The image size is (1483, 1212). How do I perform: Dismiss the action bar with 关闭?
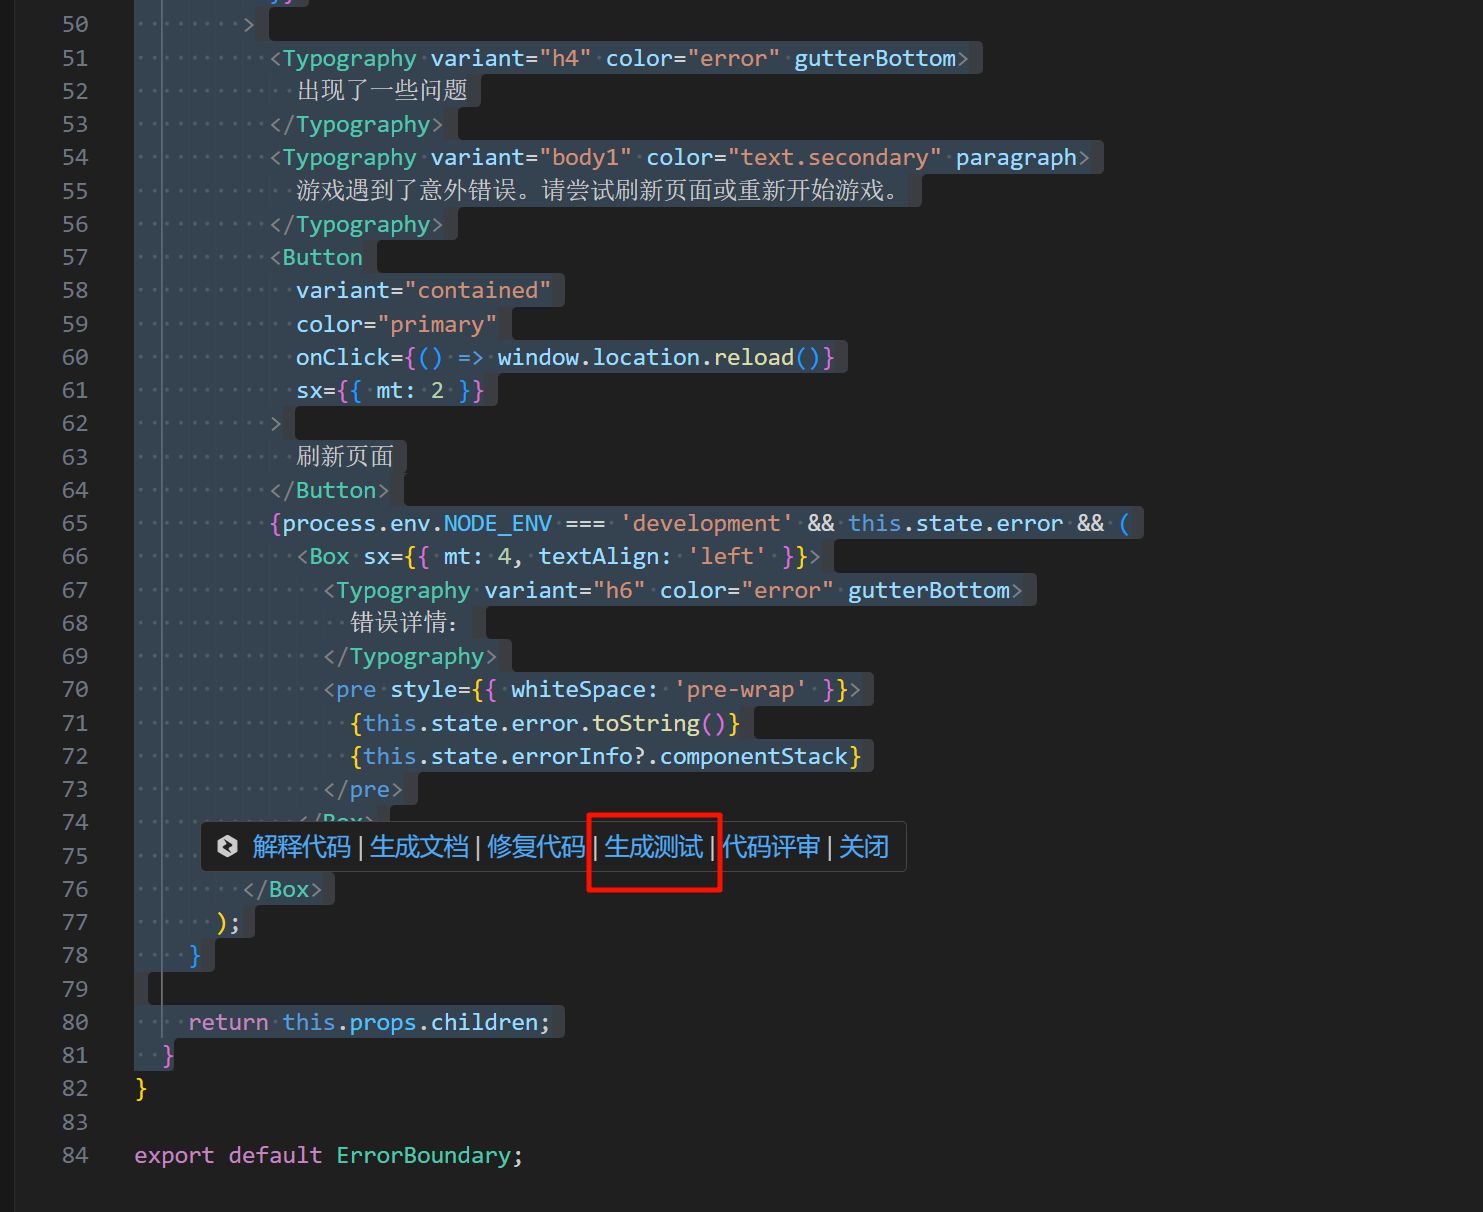point(864,847)
